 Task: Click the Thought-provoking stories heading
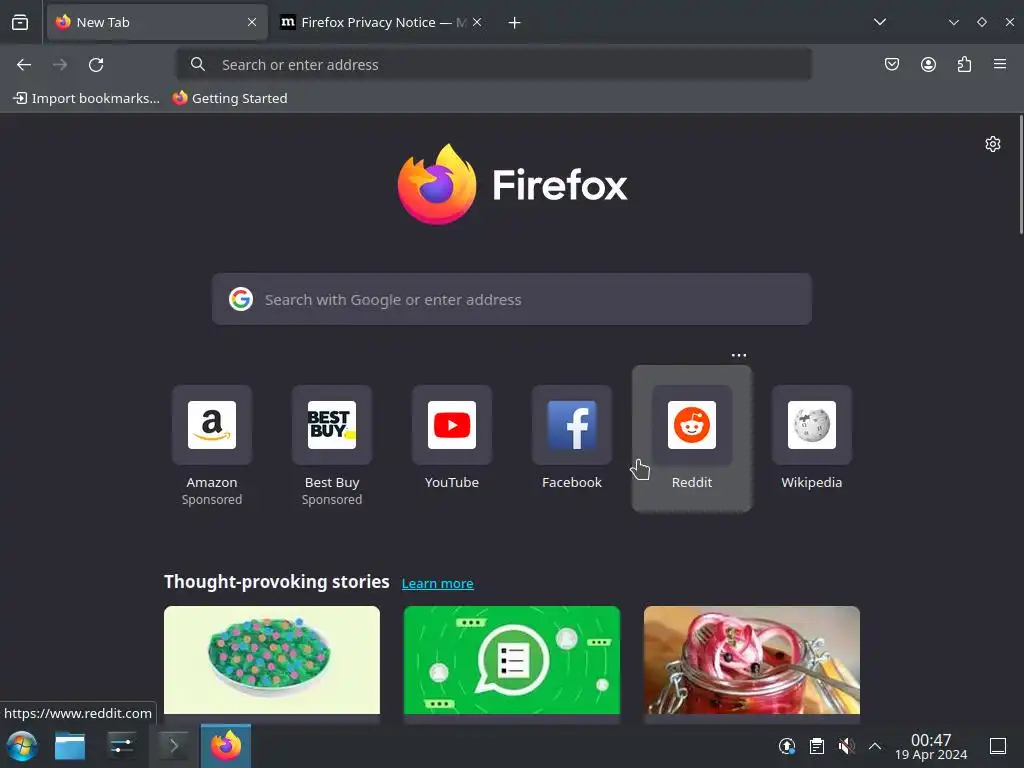click(x=276, y=582)
